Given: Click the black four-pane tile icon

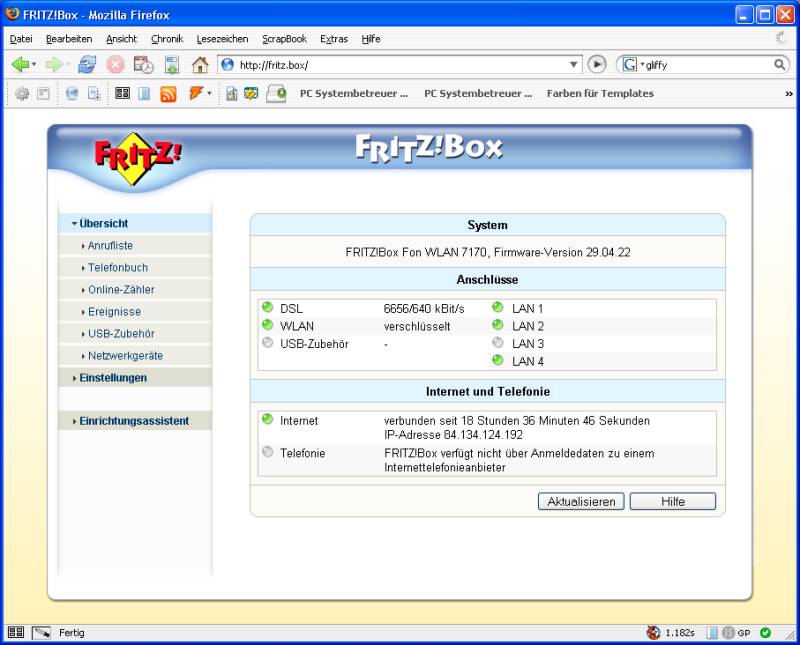Looking at the screenshot, I should click(122, 93).
